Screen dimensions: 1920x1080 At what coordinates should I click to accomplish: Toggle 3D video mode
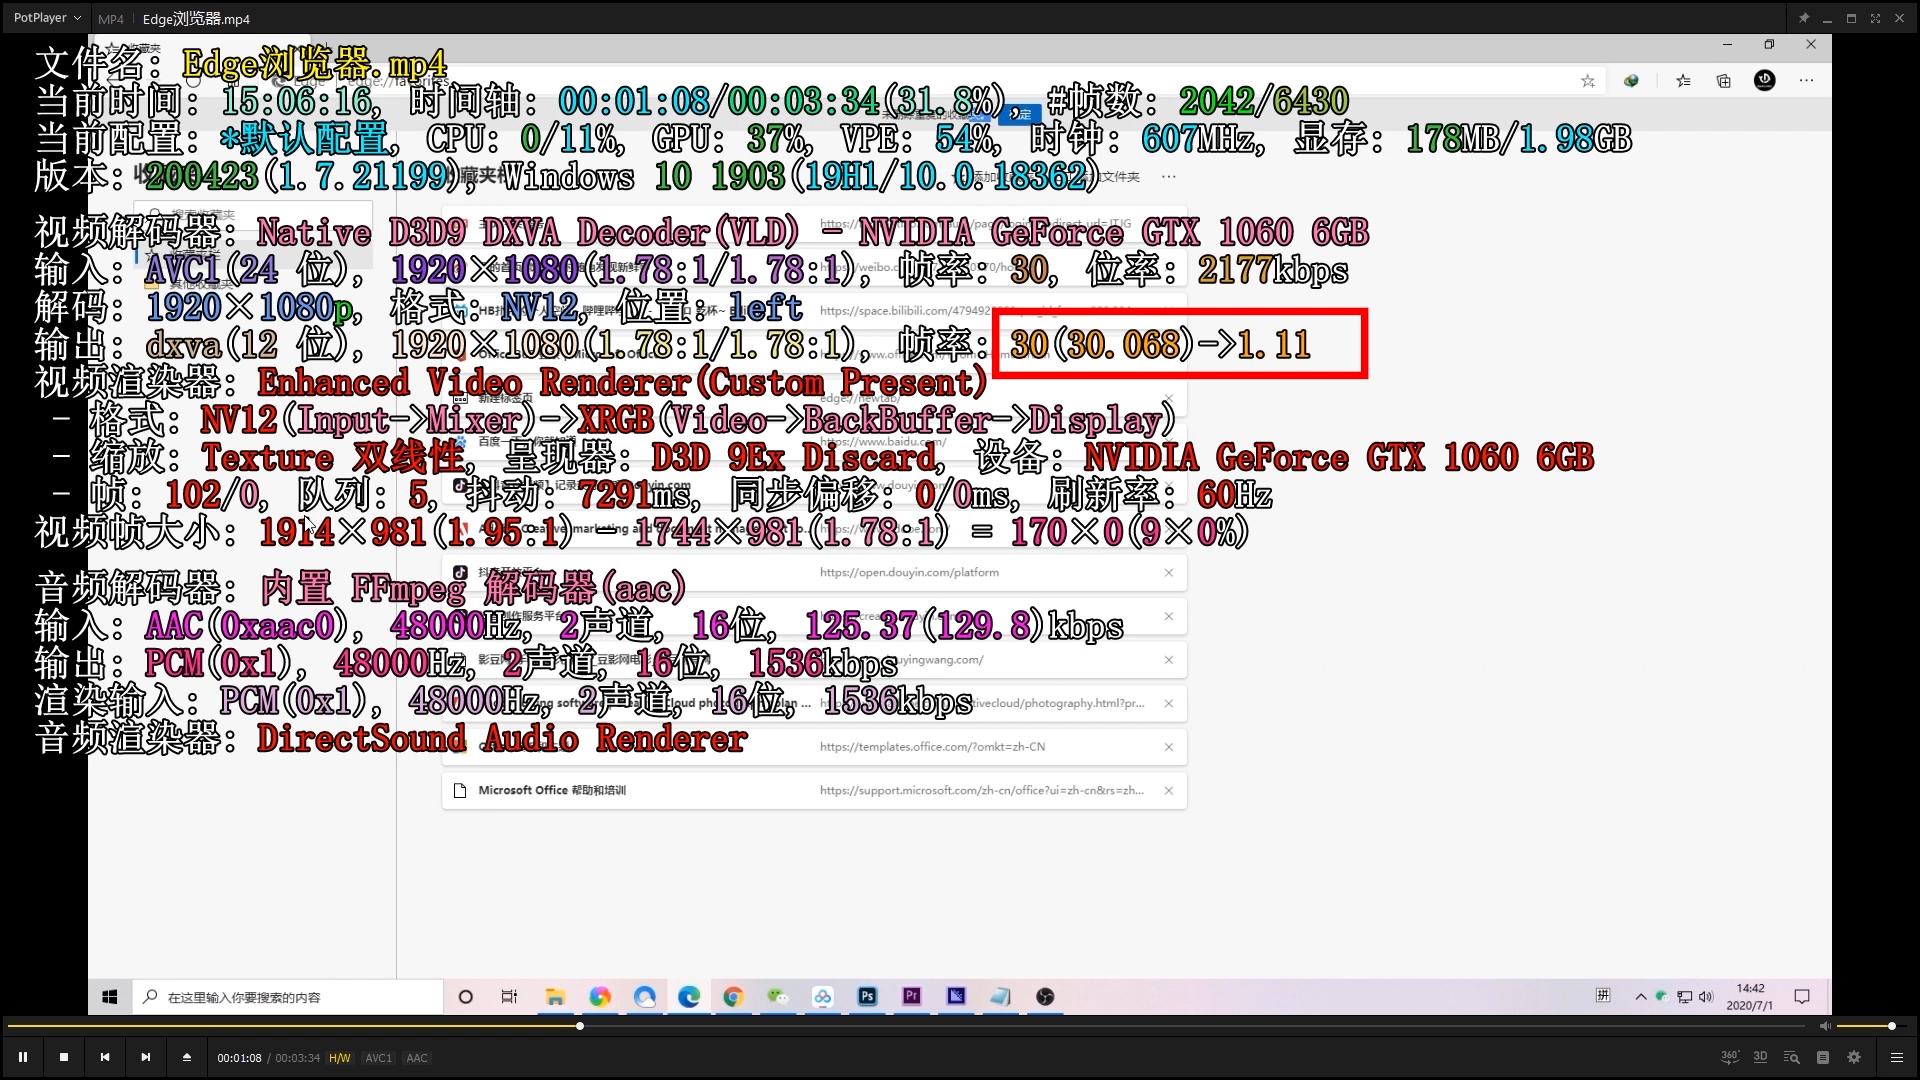(1760, 1057)
